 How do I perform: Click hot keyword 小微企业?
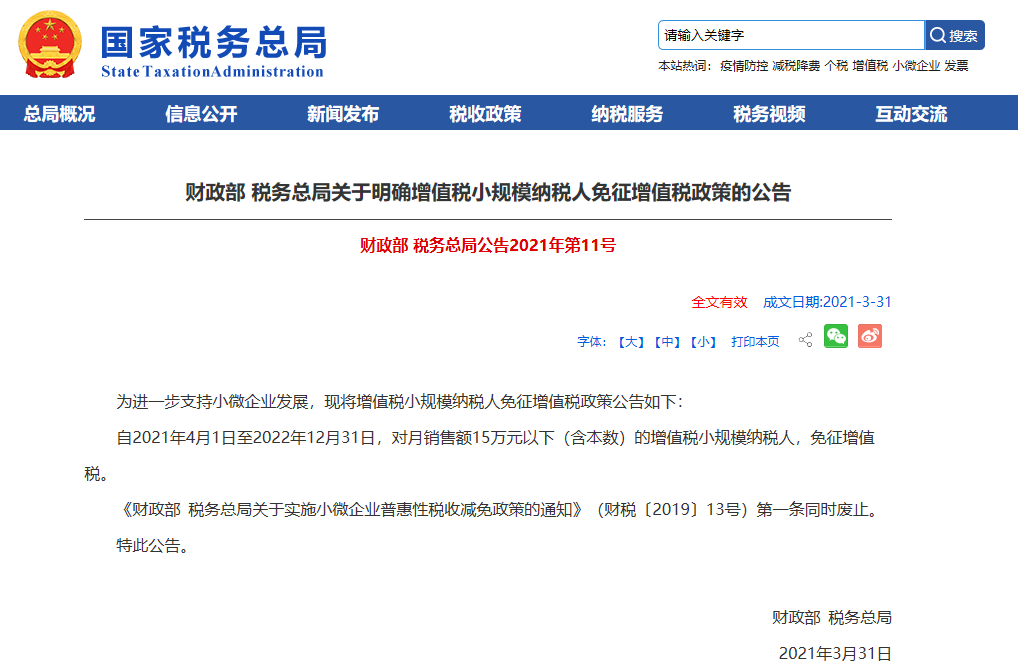point(916,66)
